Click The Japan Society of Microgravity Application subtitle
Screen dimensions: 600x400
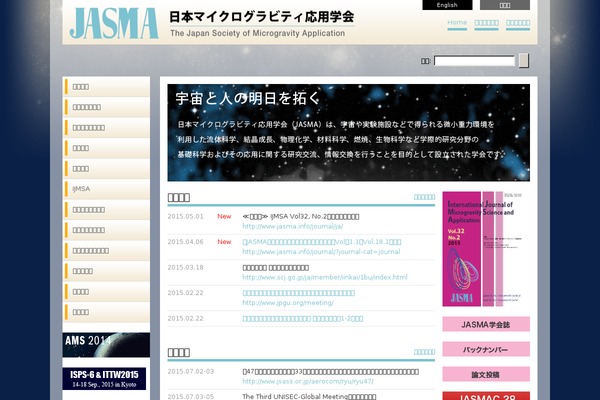258,33
